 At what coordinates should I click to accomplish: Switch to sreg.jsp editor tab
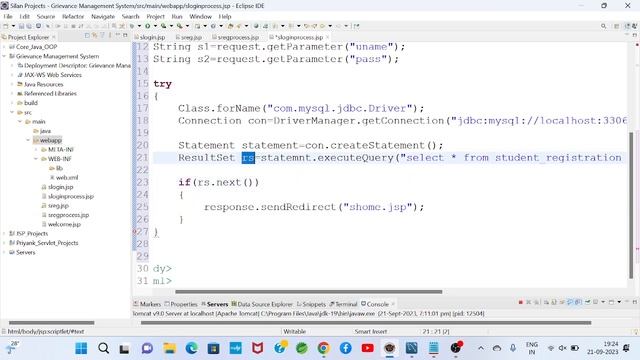click(189, 37)
